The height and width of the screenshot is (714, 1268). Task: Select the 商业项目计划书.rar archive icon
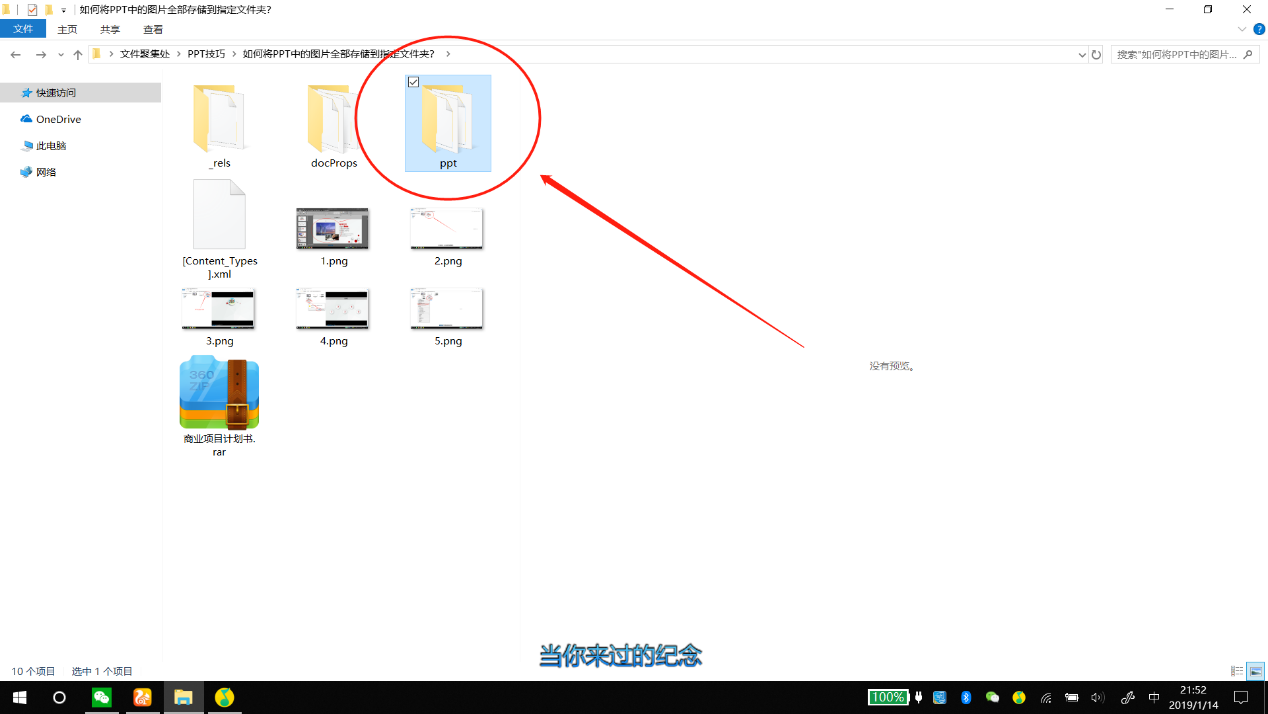click(219, 393)
